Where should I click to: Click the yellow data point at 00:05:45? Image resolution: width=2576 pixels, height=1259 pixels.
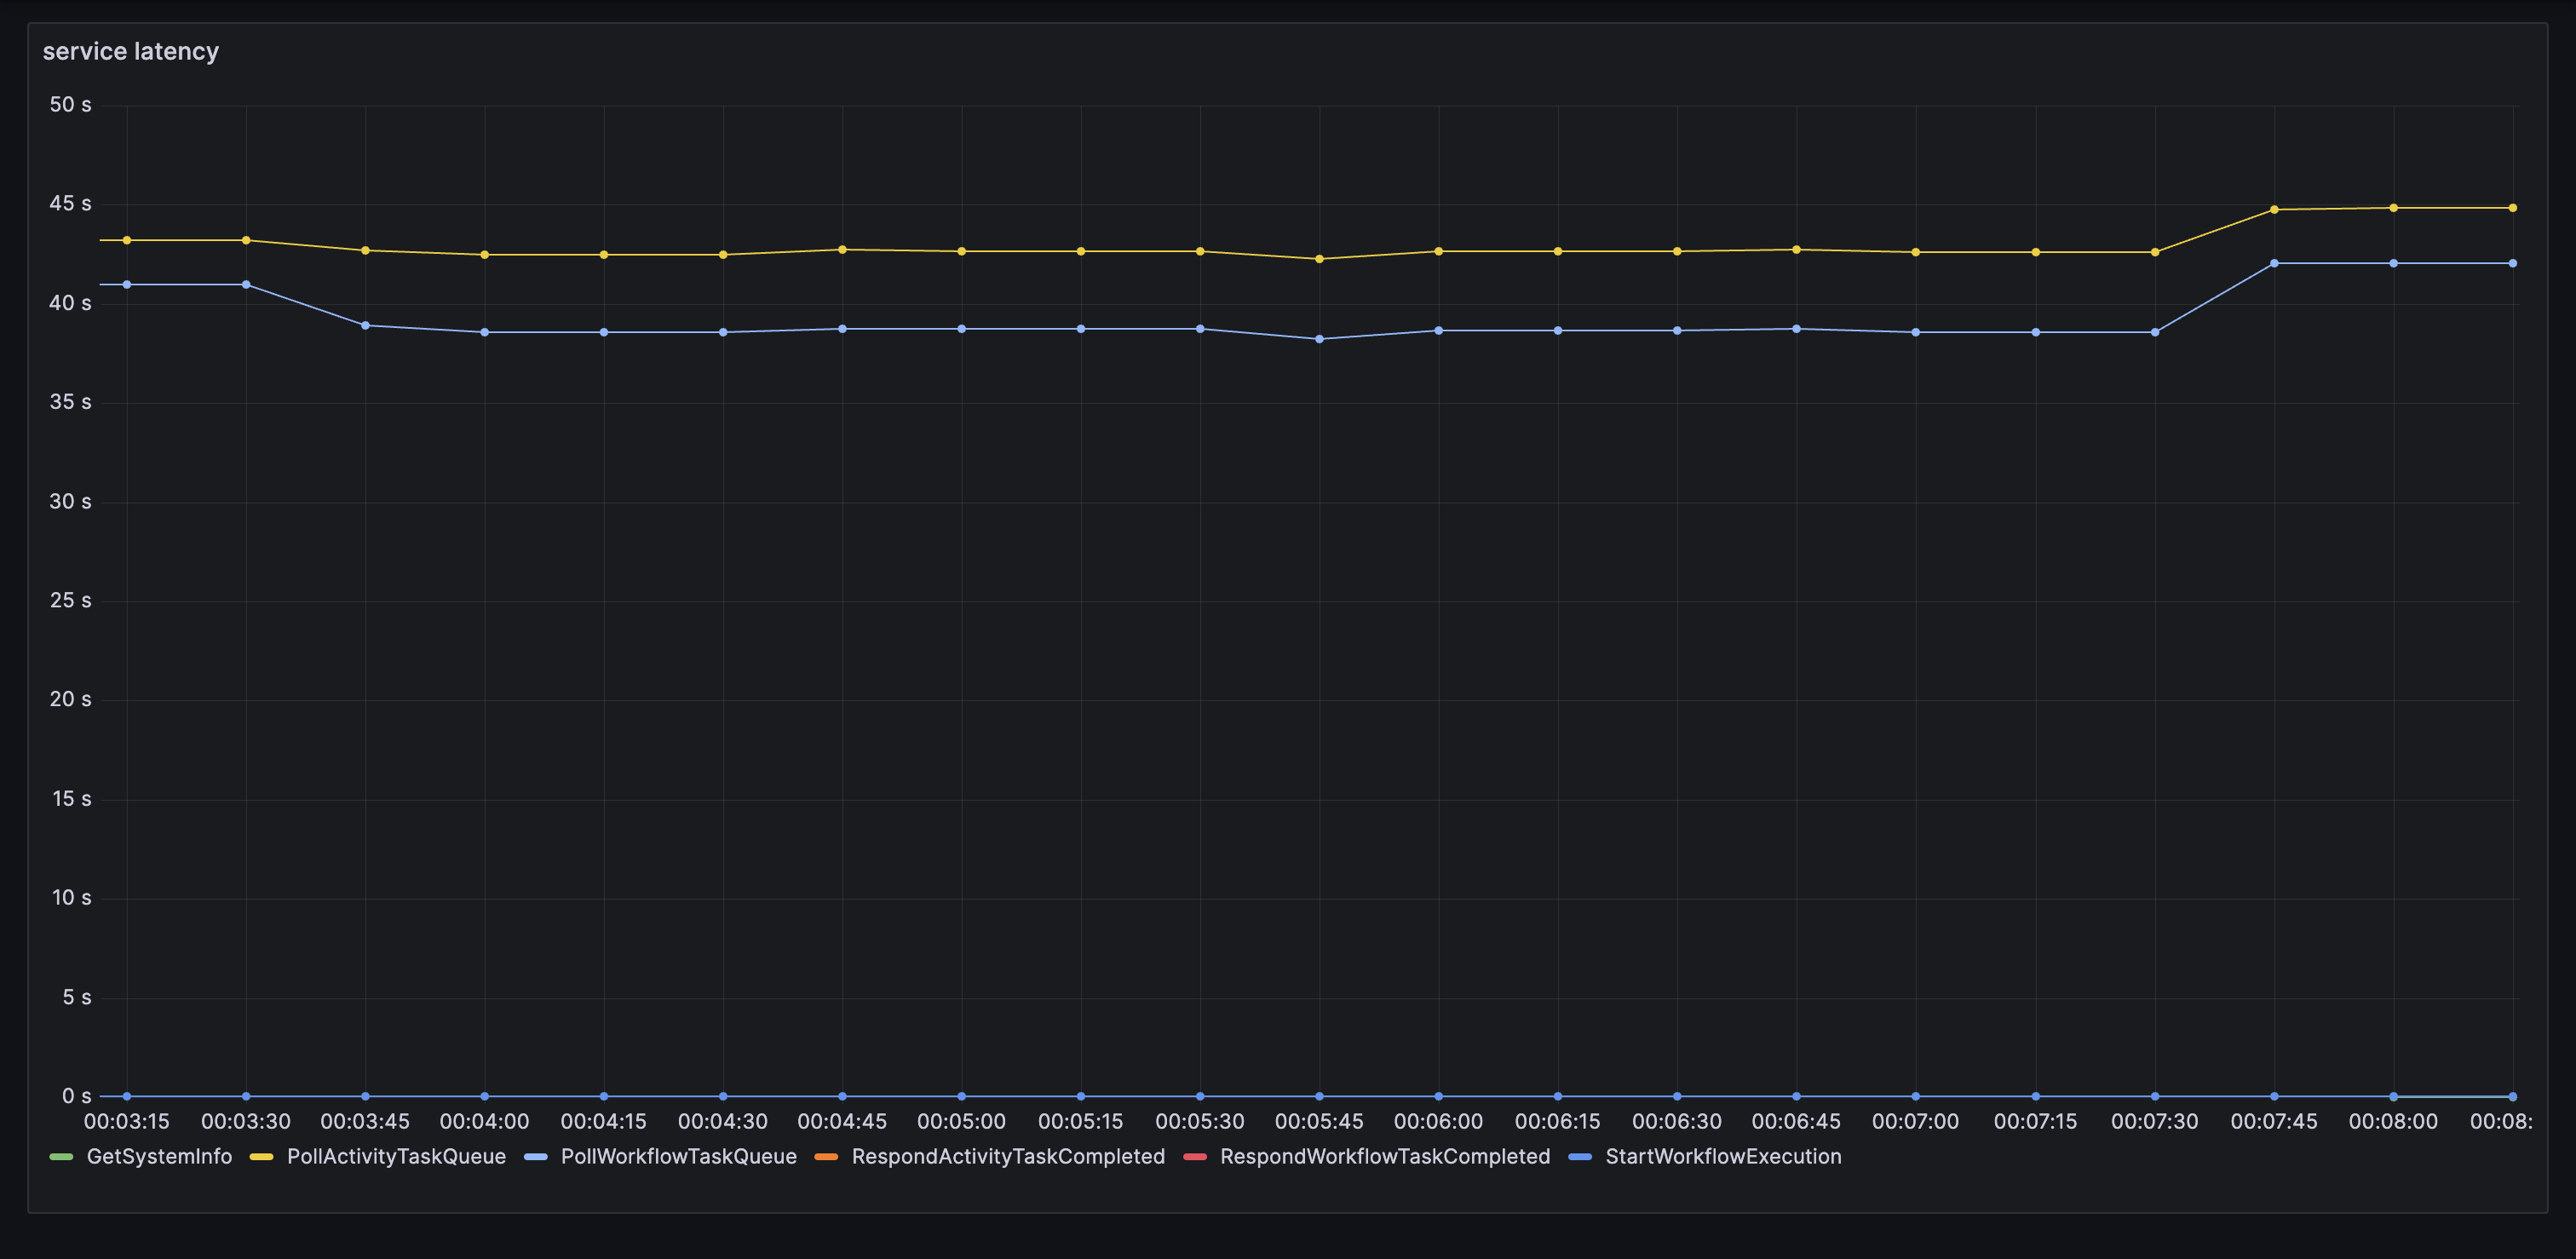(1319, 259)
